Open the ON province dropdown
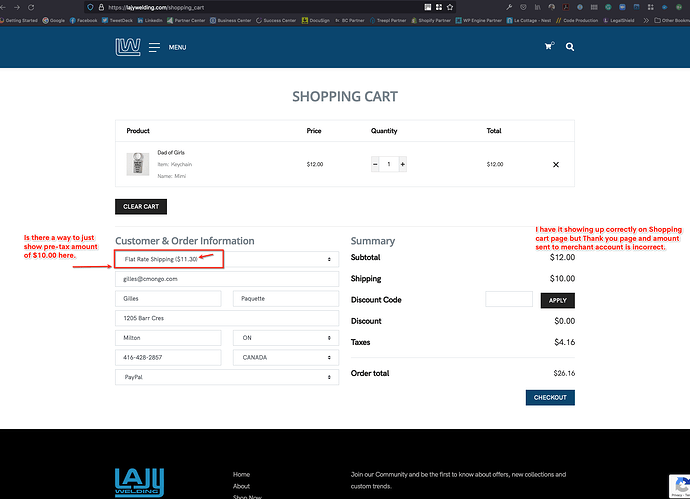Screen dimensions: 690x499 coord(283,338)
